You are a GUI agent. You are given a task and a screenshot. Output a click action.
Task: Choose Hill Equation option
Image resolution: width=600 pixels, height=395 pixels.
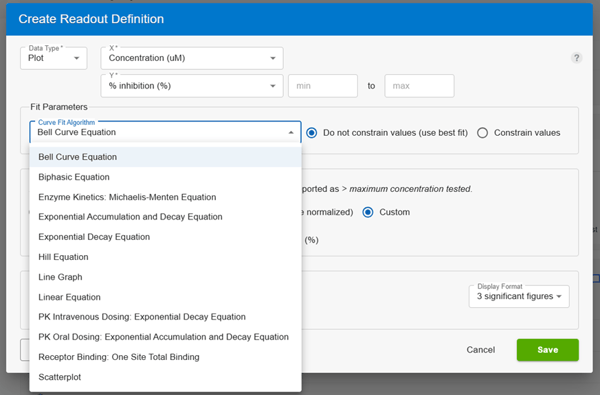click(165, 257)
